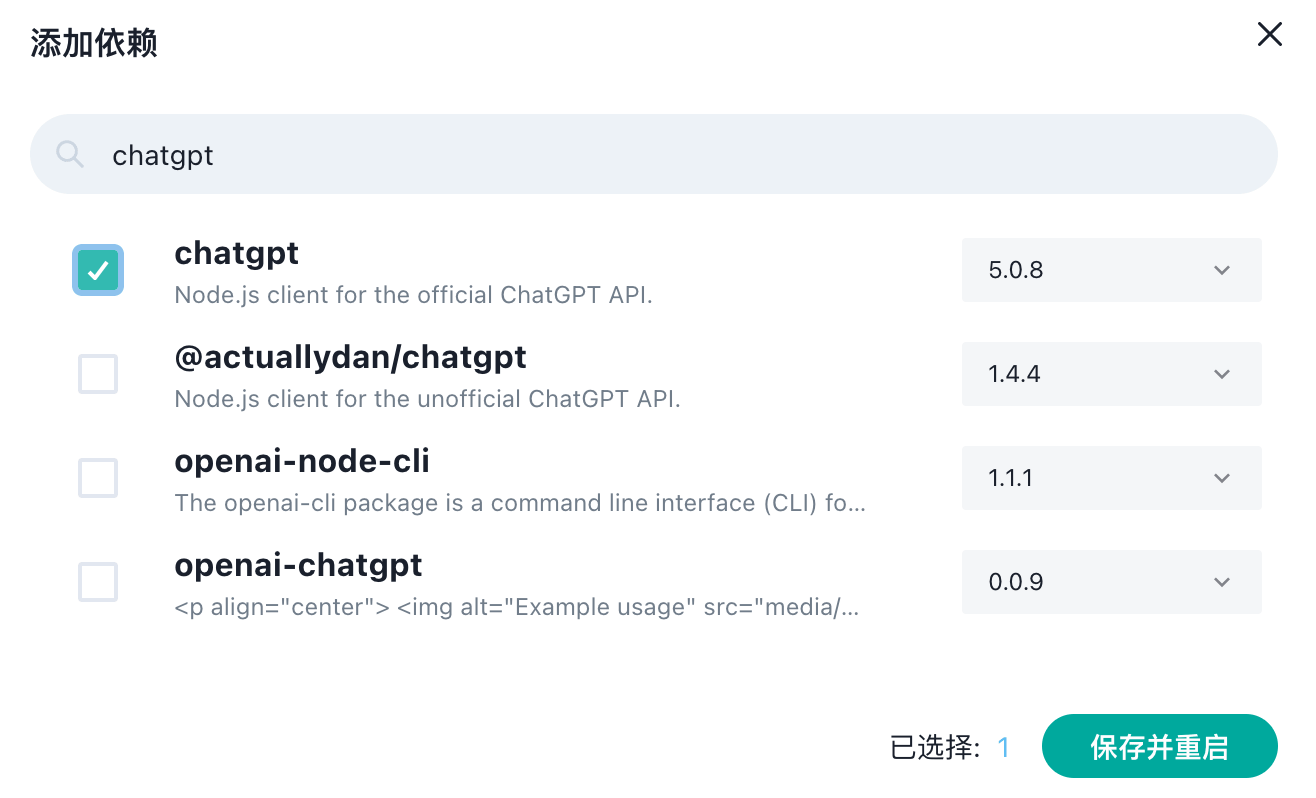Focus the chatgpt search input field
This screenshot has width=1316, height=798.
click(654, 154)
